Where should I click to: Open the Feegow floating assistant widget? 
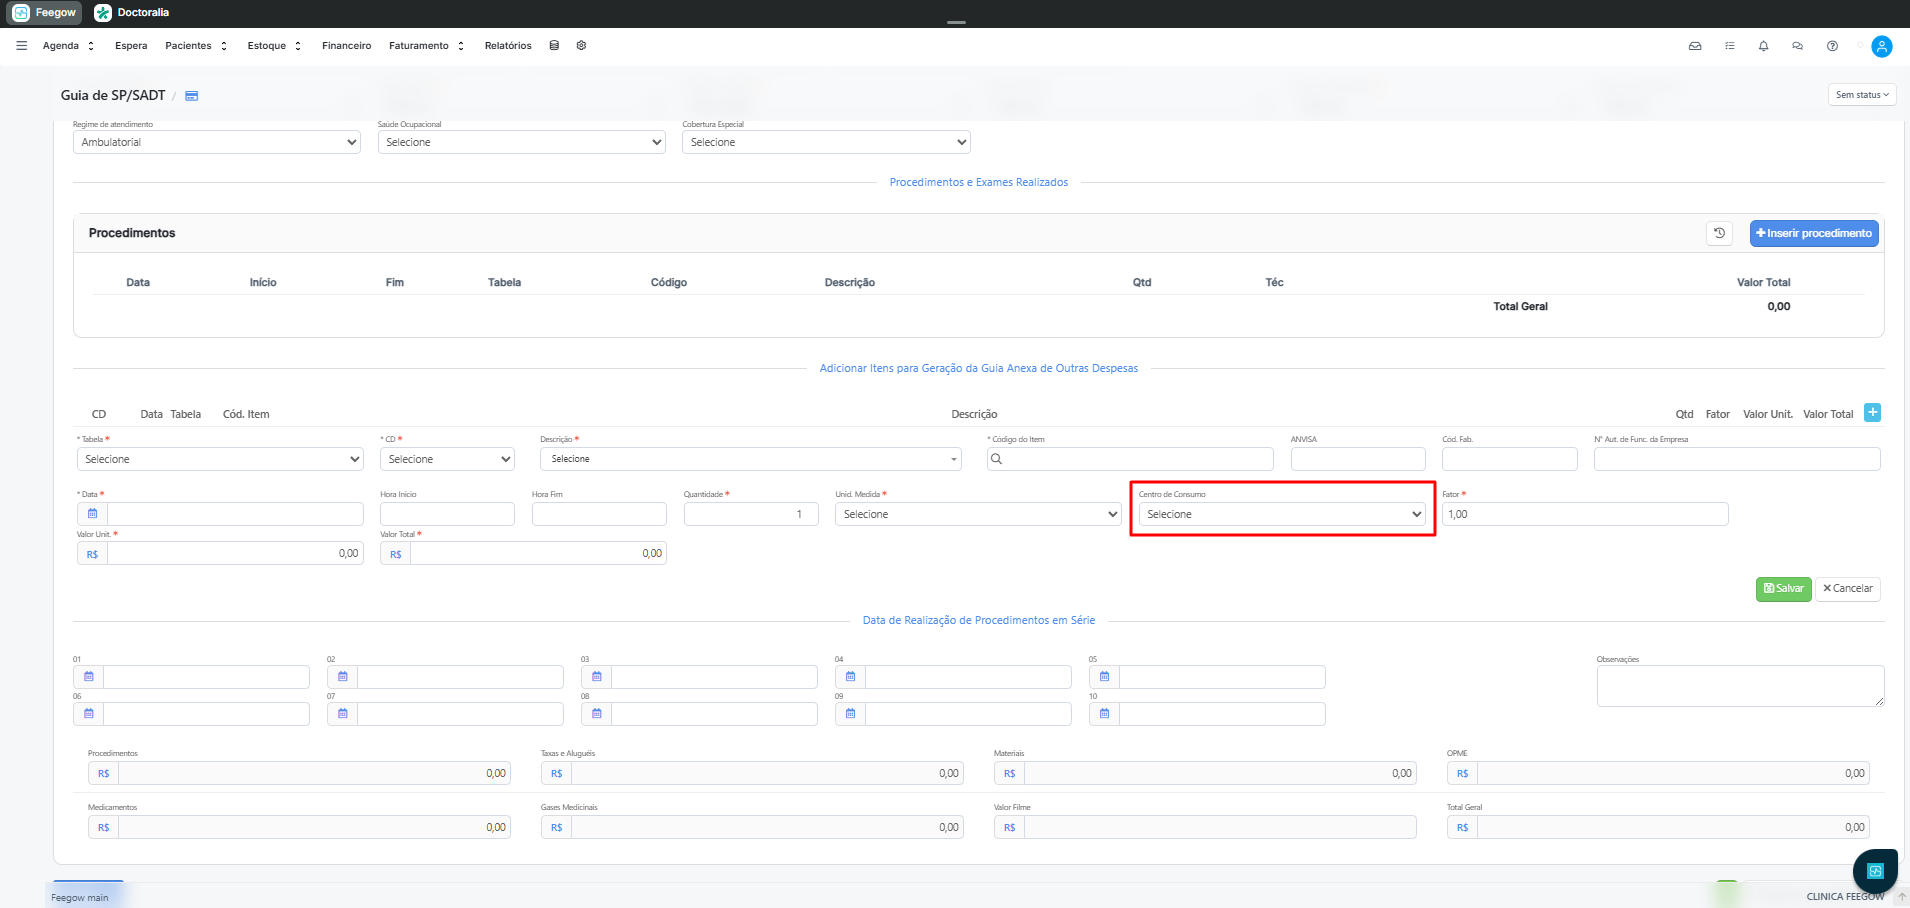pos(1875,871)
